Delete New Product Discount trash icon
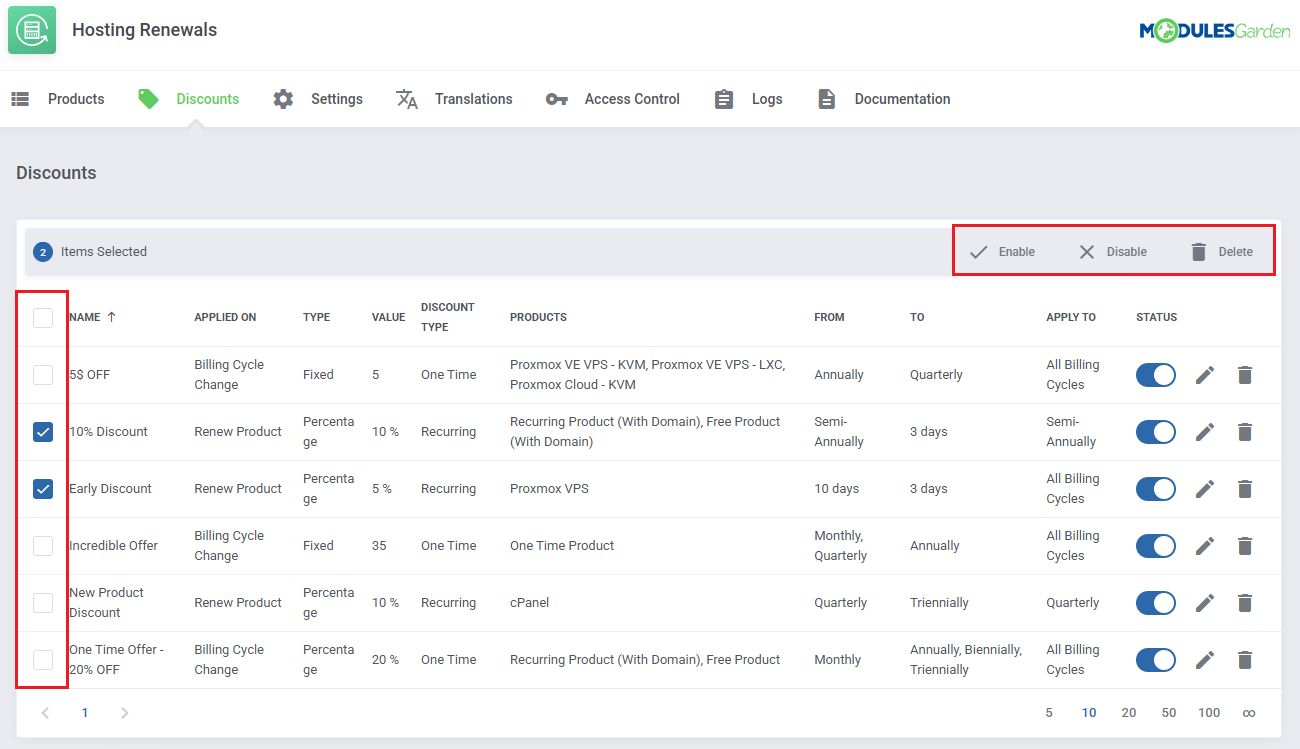This screenshot has height=749, width=1300. click(x=1245, y=603)
